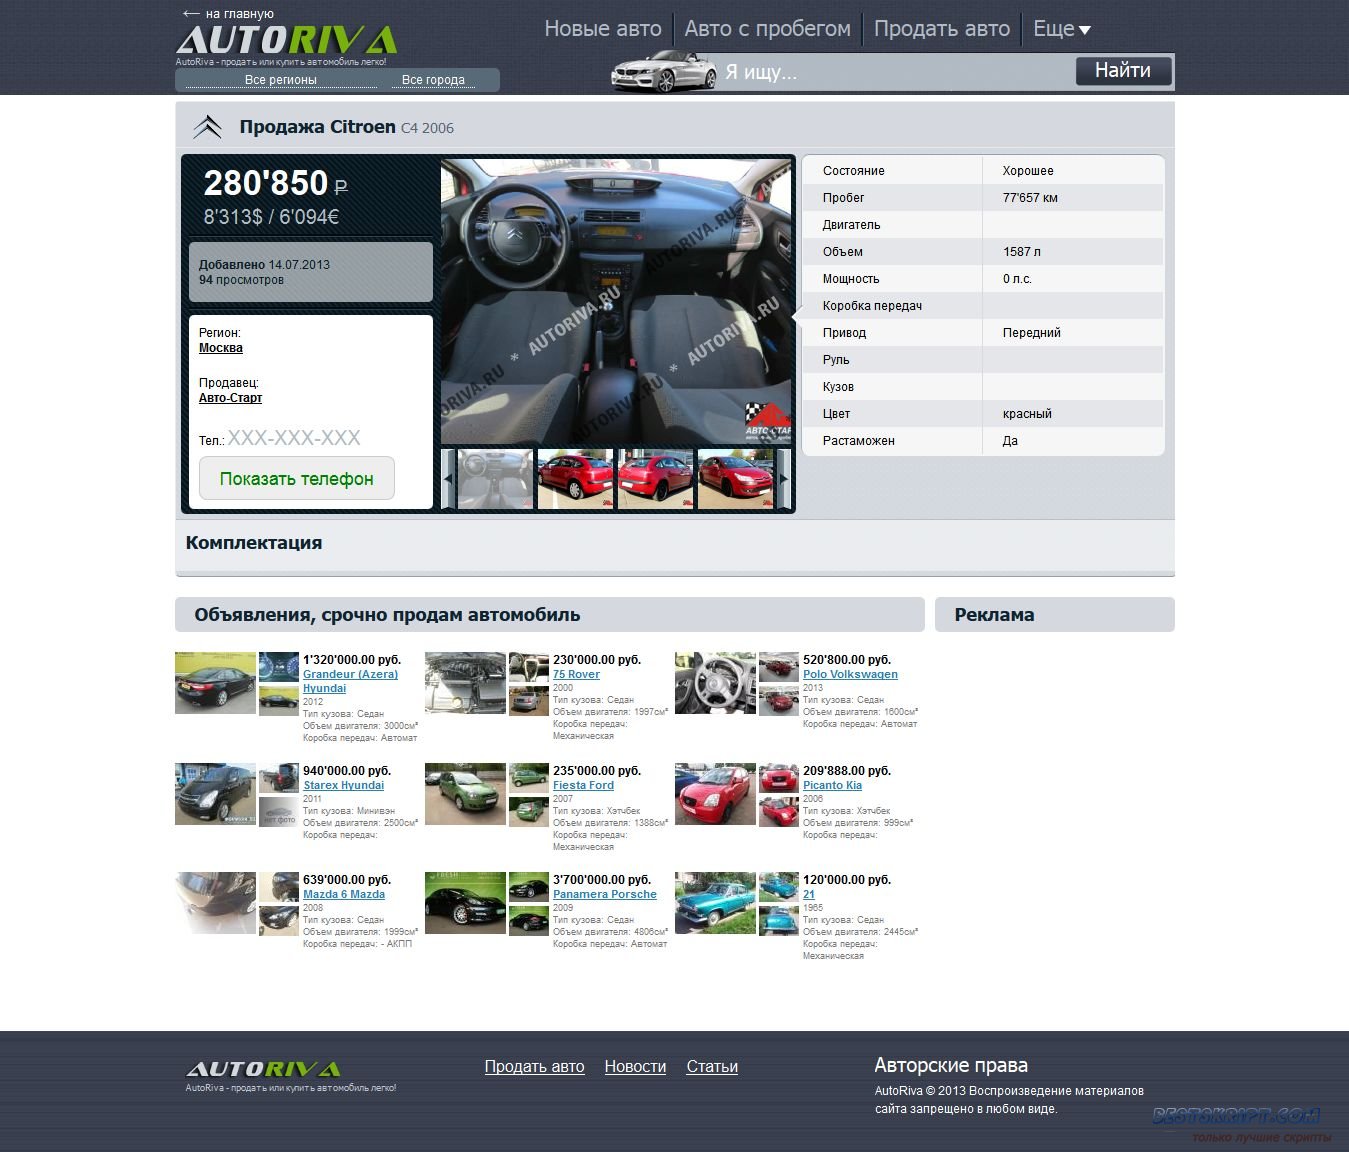Viewport: 1349px width, 1152px height.
Task: Open the 'Все города' selector
Action: pyautogui.click(x=433, y=80)
